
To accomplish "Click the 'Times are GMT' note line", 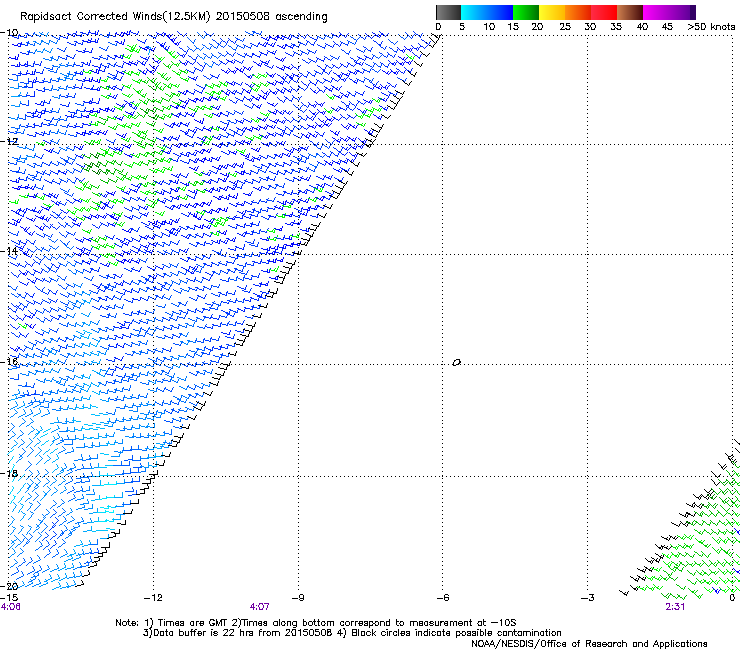I will click(x=316, y=623).
